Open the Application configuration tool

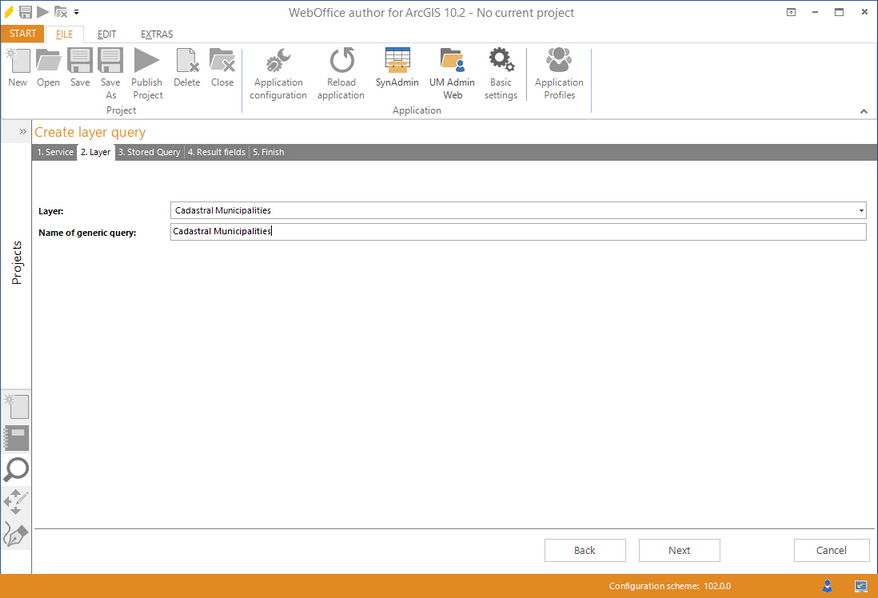[x=277, y=73]
